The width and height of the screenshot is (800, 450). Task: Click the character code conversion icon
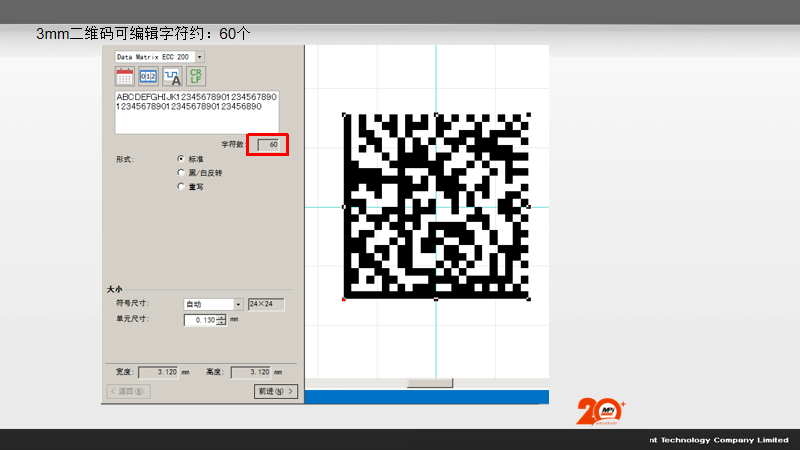coord(172,76)
